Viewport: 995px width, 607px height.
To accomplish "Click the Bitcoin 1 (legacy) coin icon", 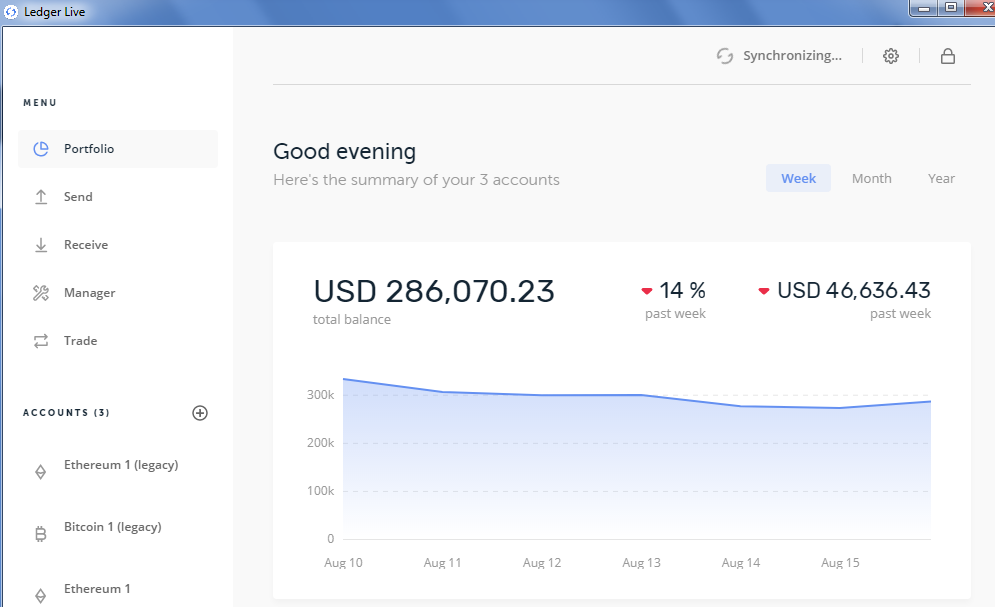I will (x=41, y=534).
